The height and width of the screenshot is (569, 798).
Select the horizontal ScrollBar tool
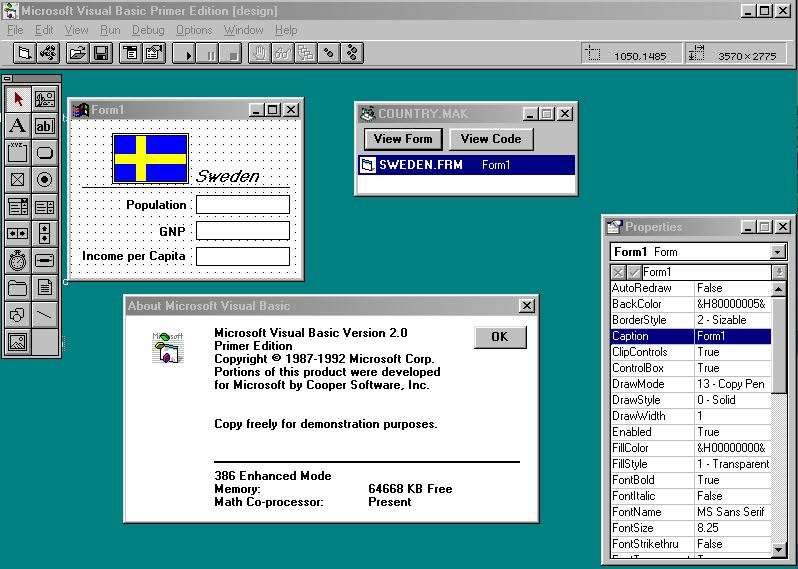(x=18, y=234)
